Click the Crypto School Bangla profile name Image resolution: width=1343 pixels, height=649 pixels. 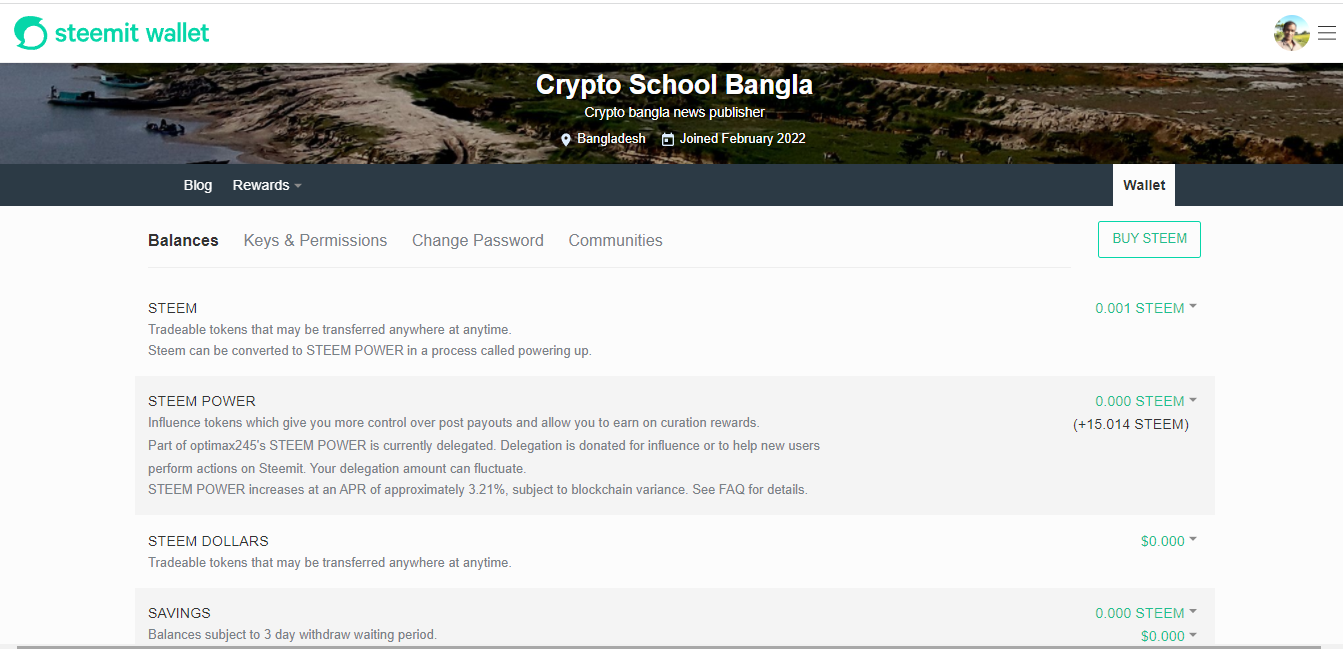(674, 85)
